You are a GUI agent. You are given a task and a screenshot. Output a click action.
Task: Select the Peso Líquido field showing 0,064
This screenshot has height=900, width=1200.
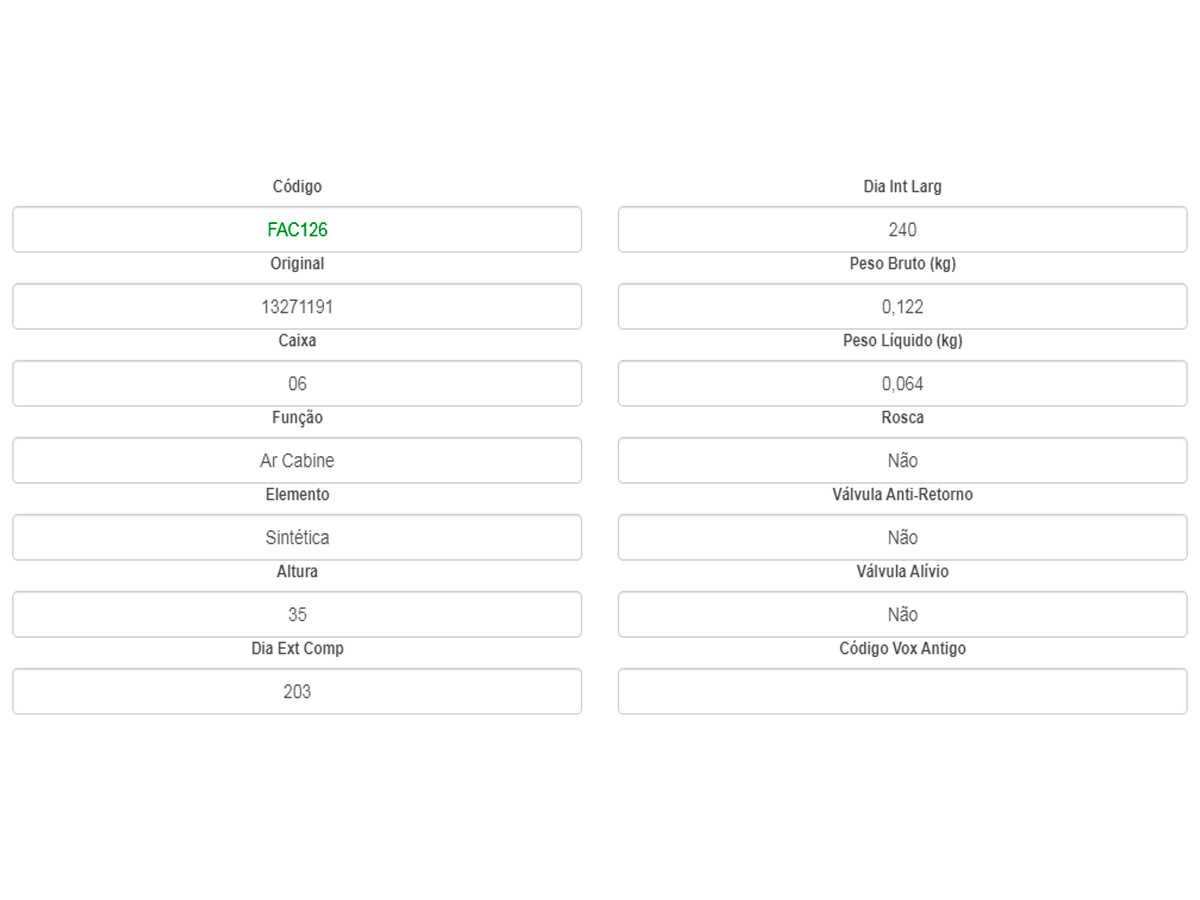coord(902,384)
